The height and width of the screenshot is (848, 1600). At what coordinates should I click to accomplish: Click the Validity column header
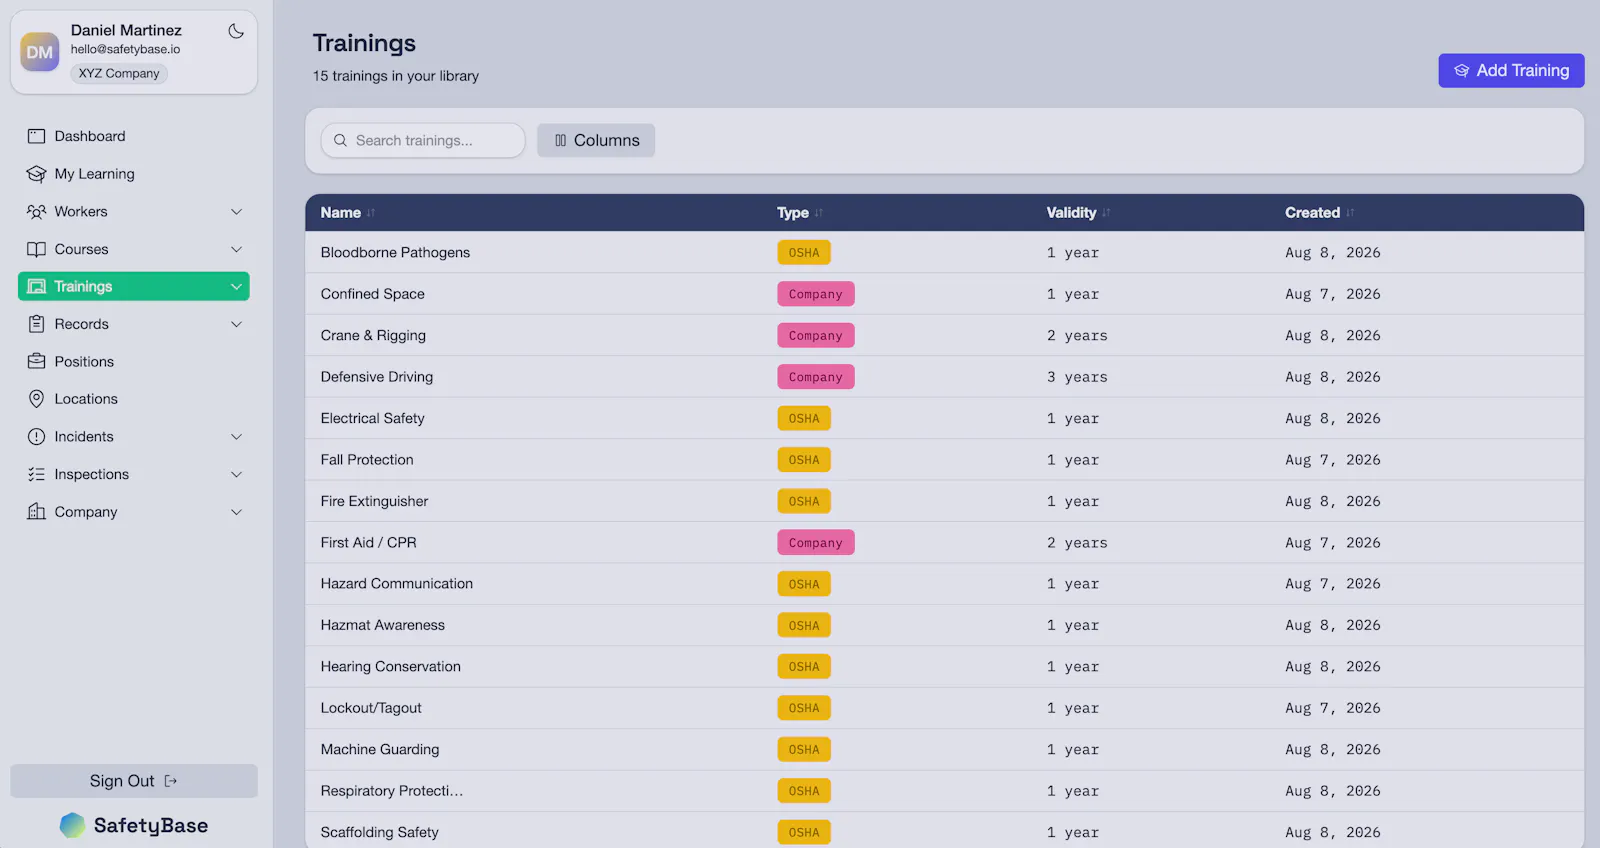click(1071, 213)
